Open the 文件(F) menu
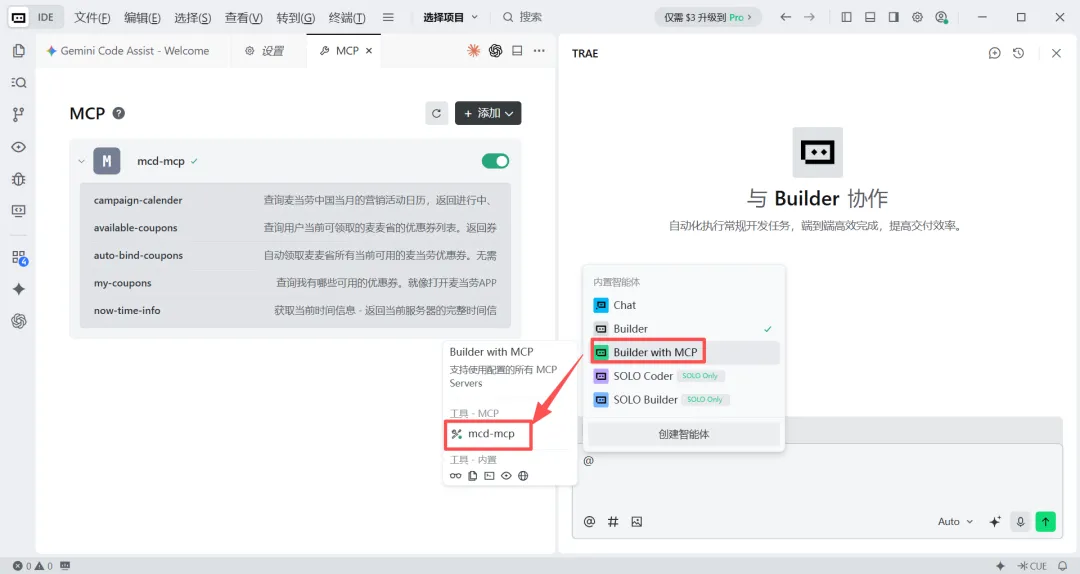This screenshot has width=1080, height=574. [x=92, y=17]
